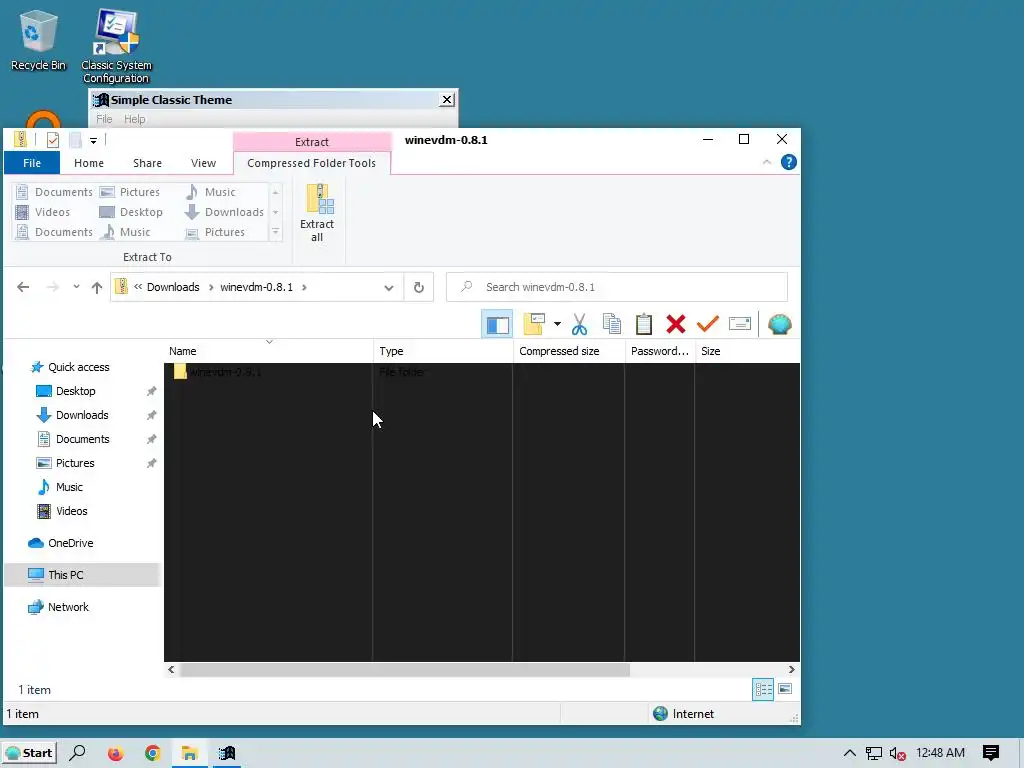Viewport: 1024px width, 768px height.
Task: Sort by the Name column header
Action: pos(268,351)
